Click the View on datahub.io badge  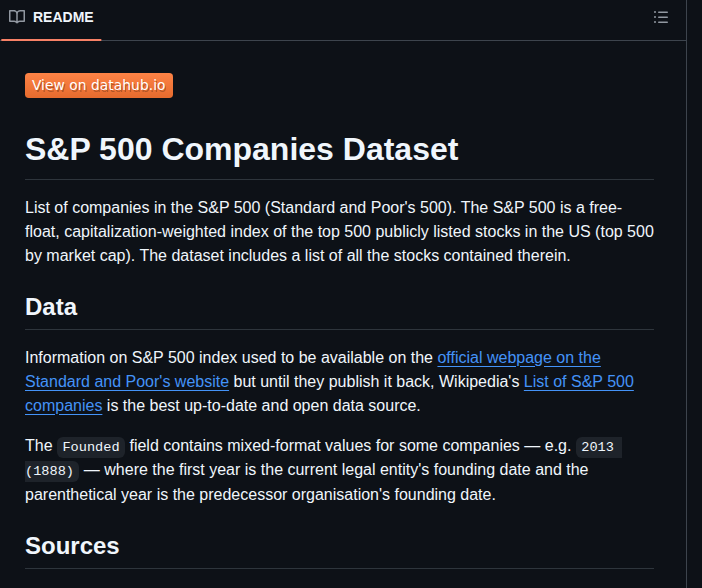99,85
